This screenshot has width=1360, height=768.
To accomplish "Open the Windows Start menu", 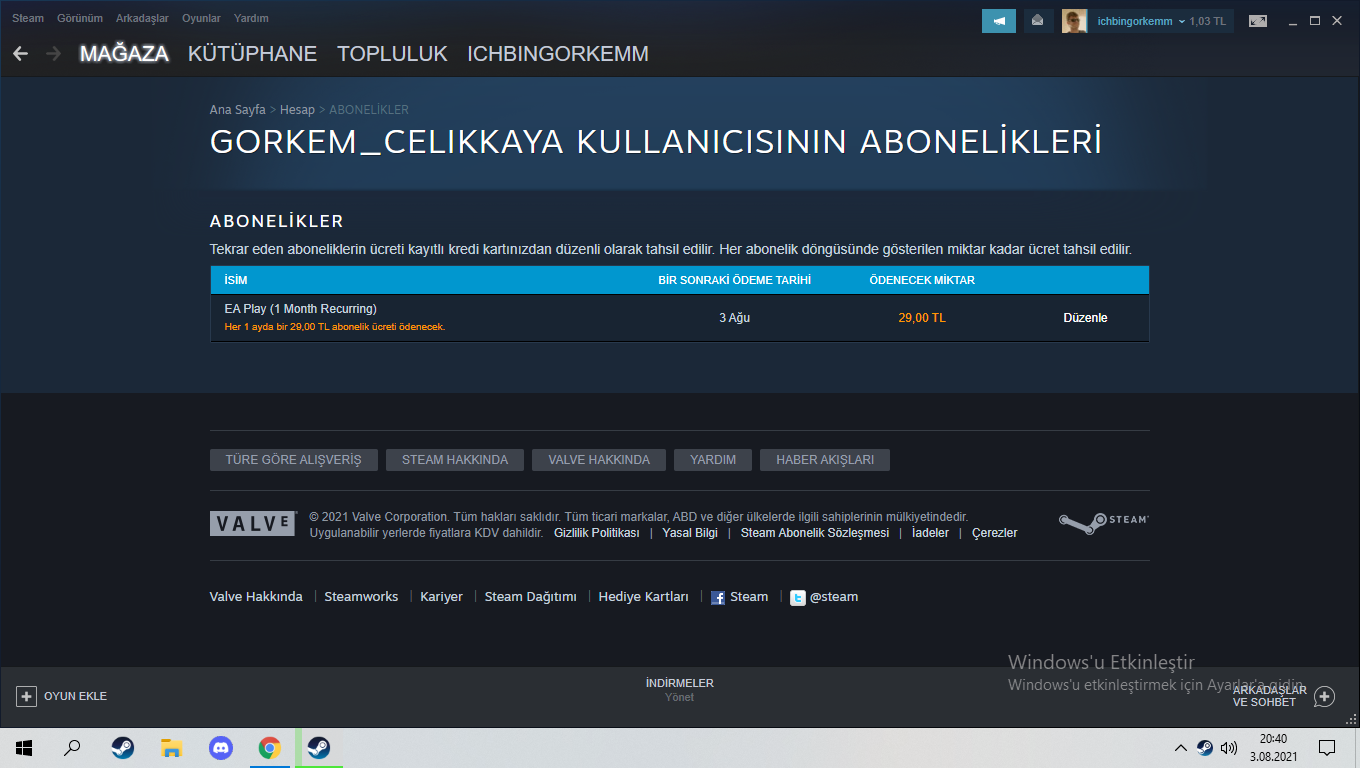I will 24,747.
